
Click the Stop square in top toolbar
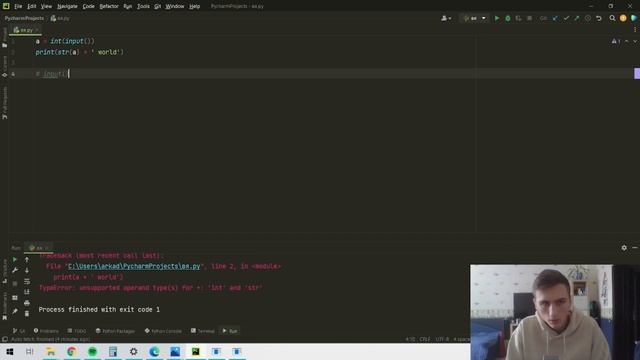(x=529, y=18)
